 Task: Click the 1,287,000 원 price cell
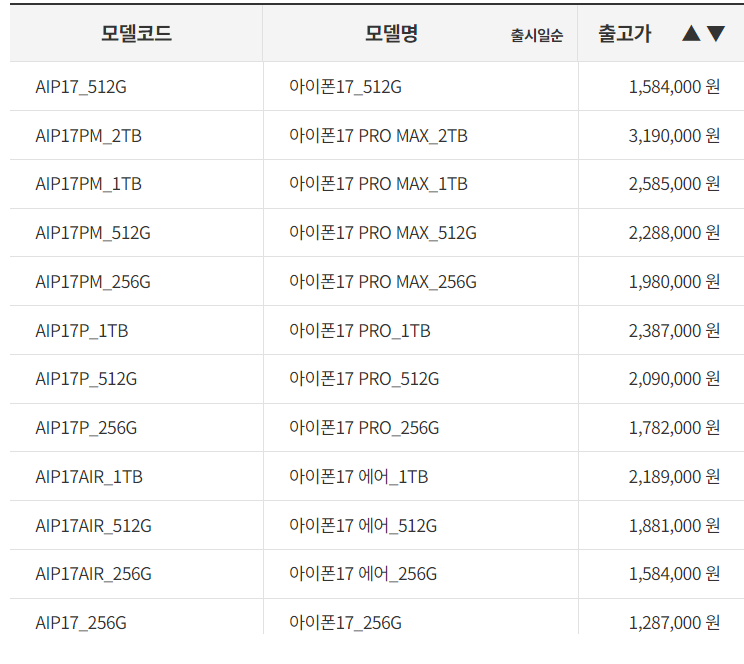click(674, 622)
